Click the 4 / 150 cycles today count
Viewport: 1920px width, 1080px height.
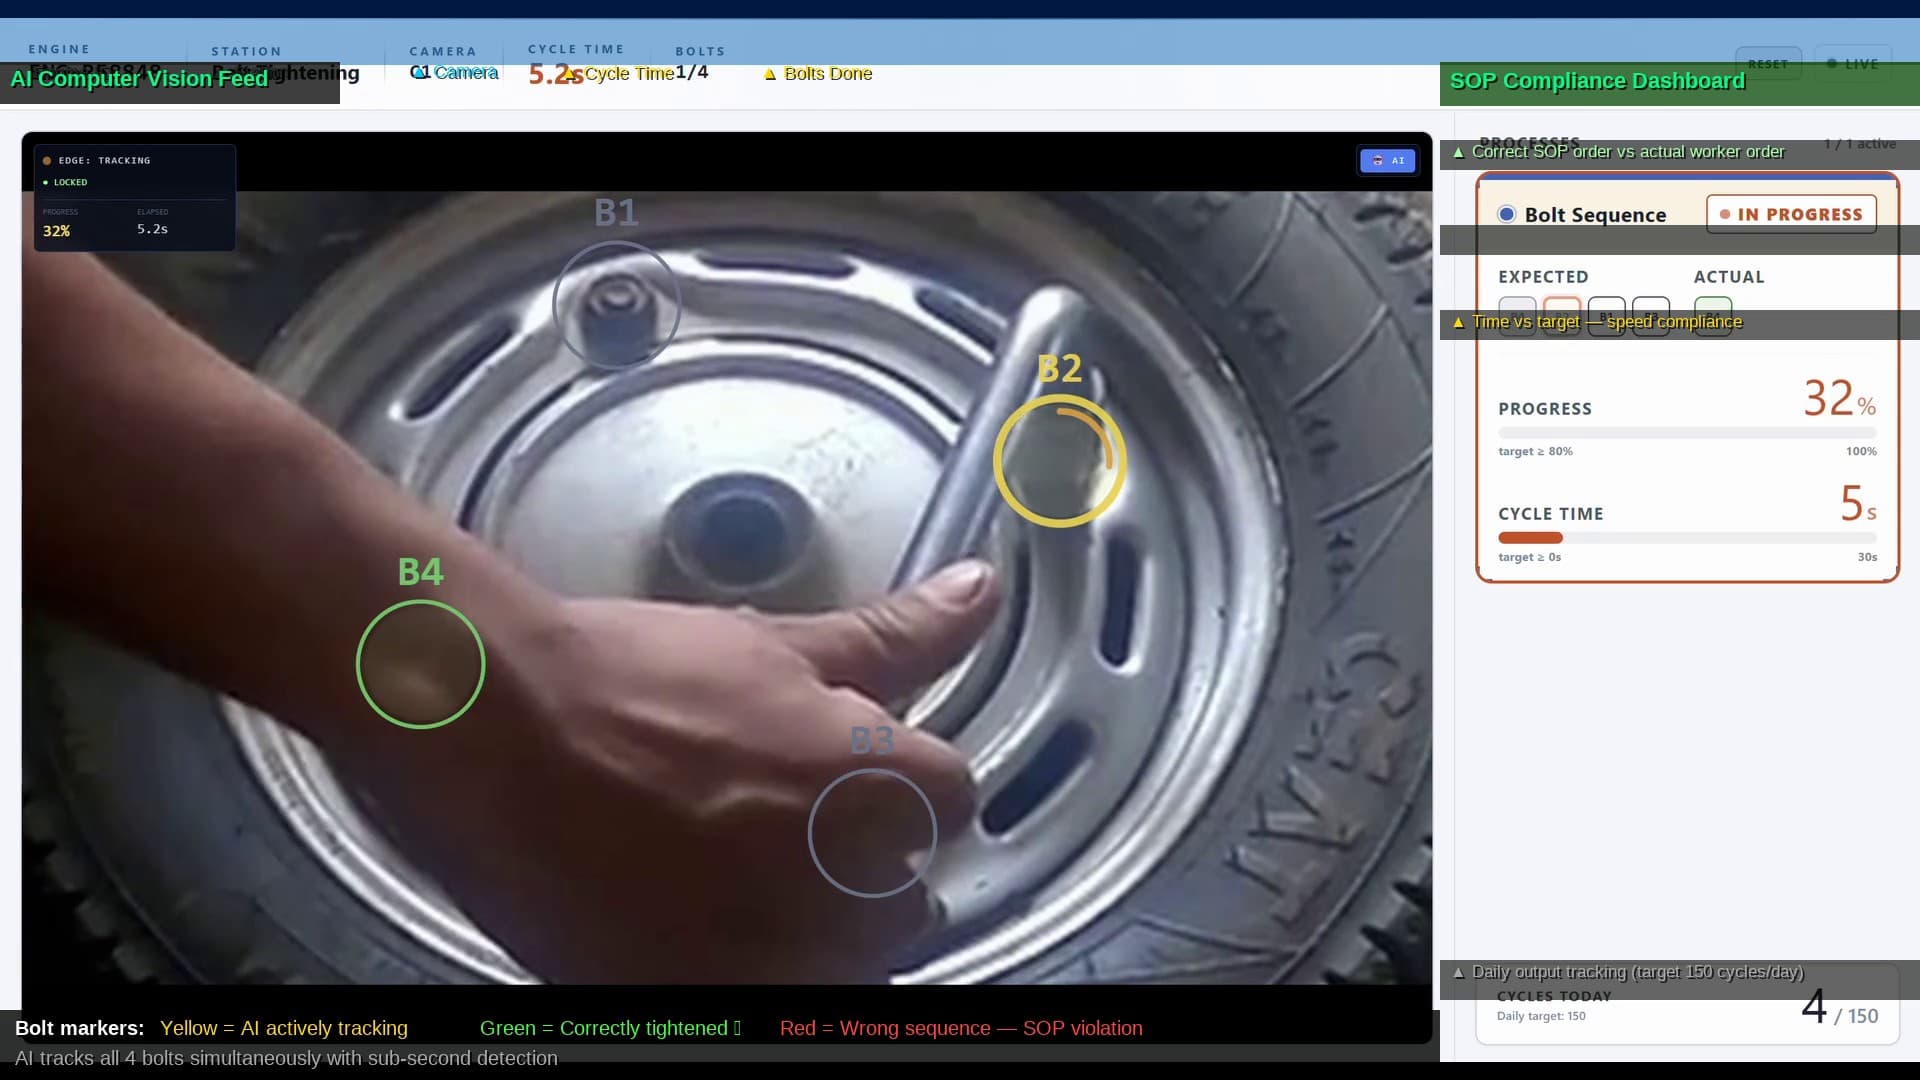(1839, 1008)
